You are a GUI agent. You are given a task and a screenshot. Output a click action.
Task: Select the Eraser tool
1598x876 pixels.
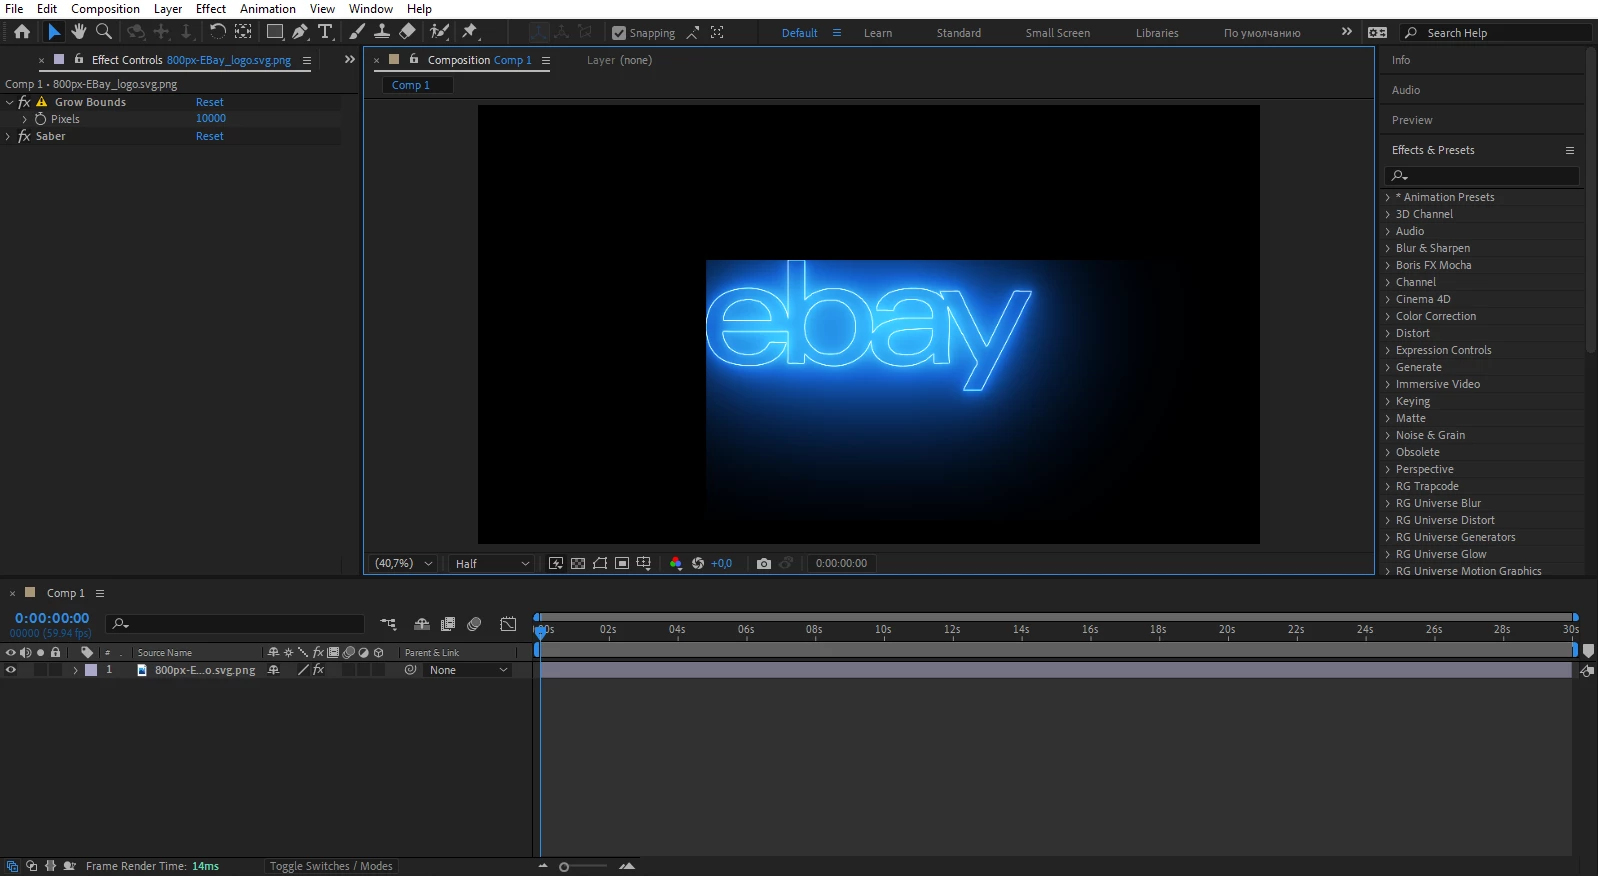point(407,32)
